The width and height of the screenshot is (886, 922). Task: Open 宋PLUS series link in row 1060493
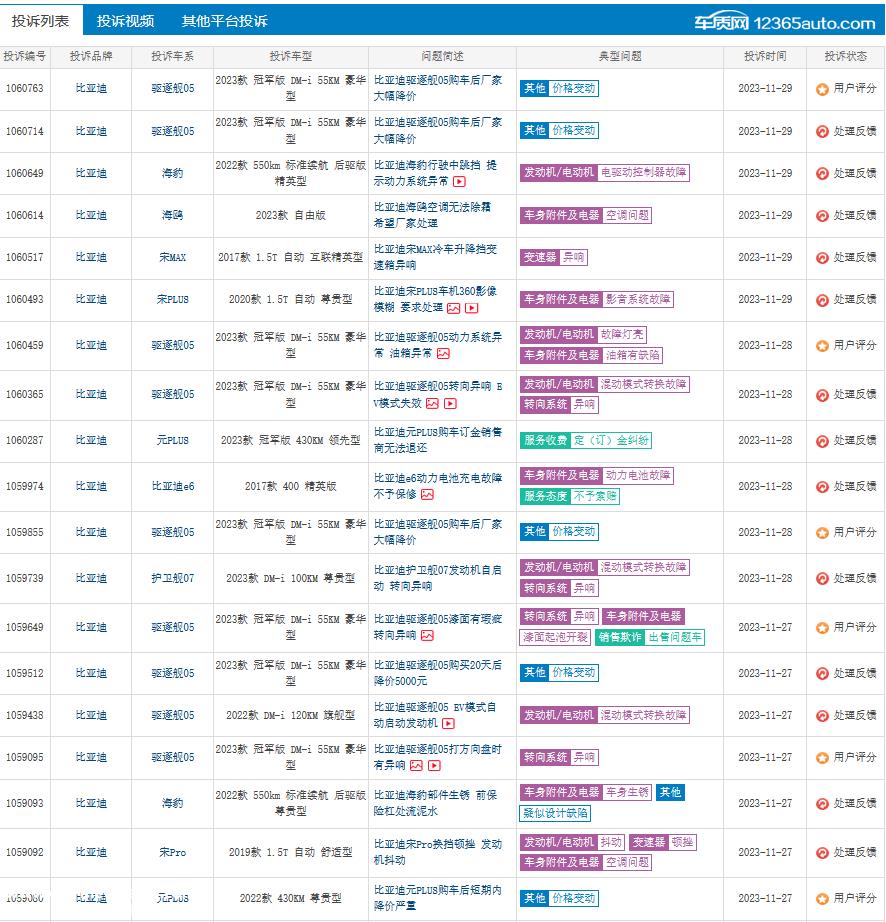(x=172, y=299)
